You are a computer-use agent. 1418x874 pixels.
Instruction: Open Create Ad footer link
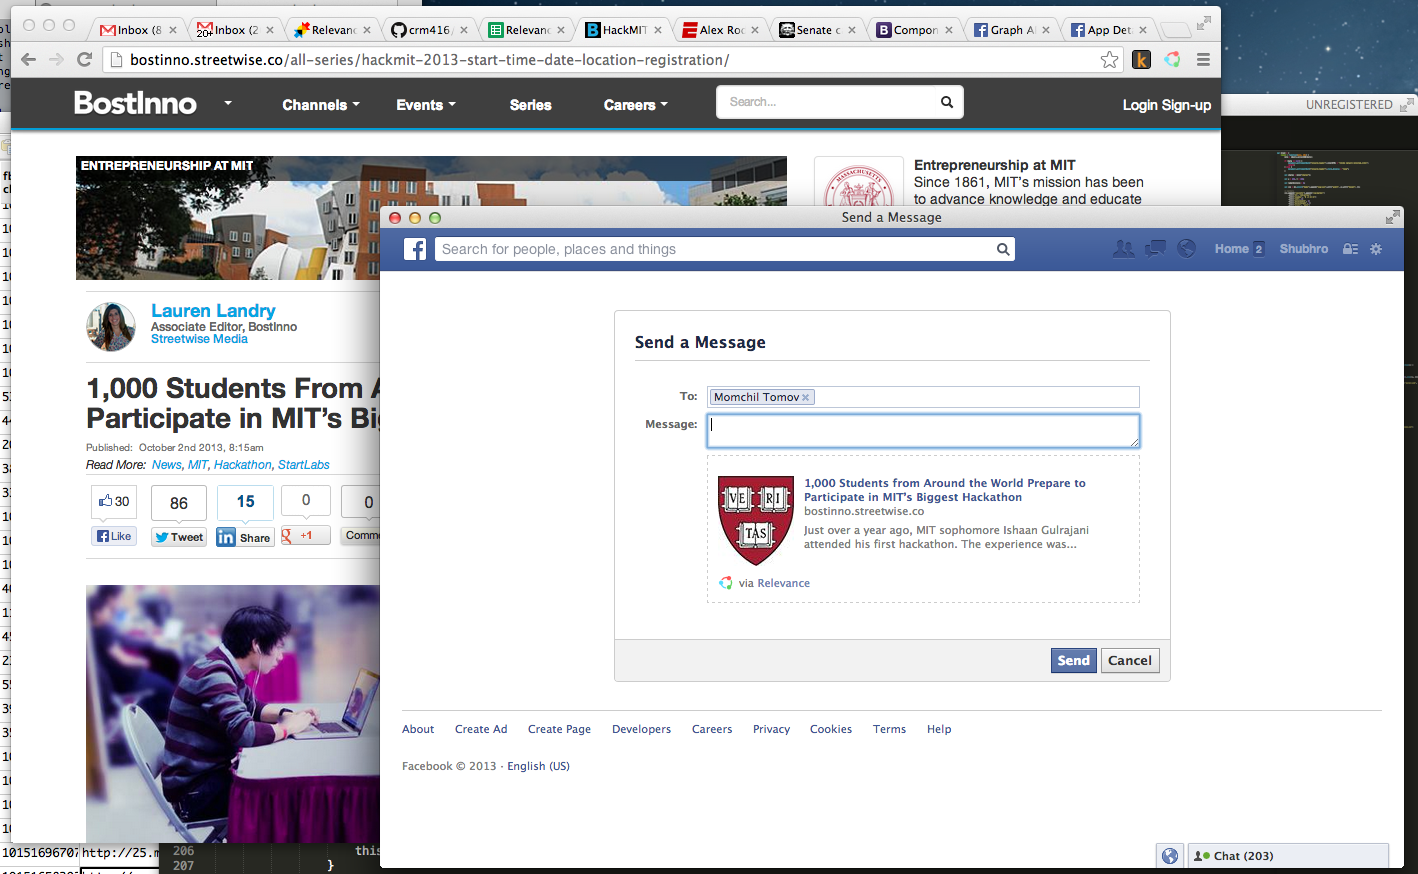coord(481,729)
